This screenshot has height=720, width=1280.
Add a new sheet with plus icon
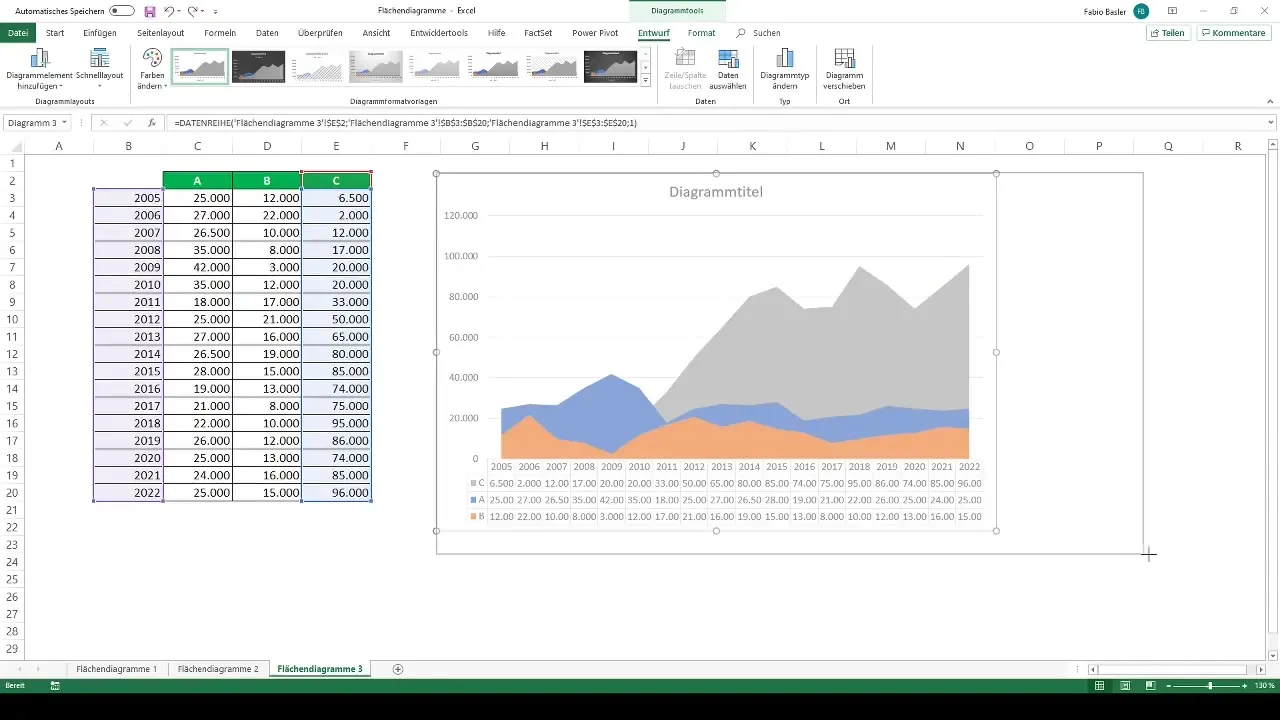click(398, 668)
